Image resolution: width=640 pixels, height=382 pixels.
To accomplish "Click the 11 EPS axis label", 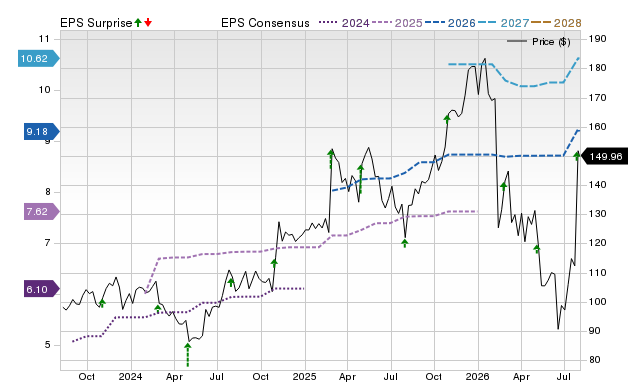I will (x=44, y=39).
